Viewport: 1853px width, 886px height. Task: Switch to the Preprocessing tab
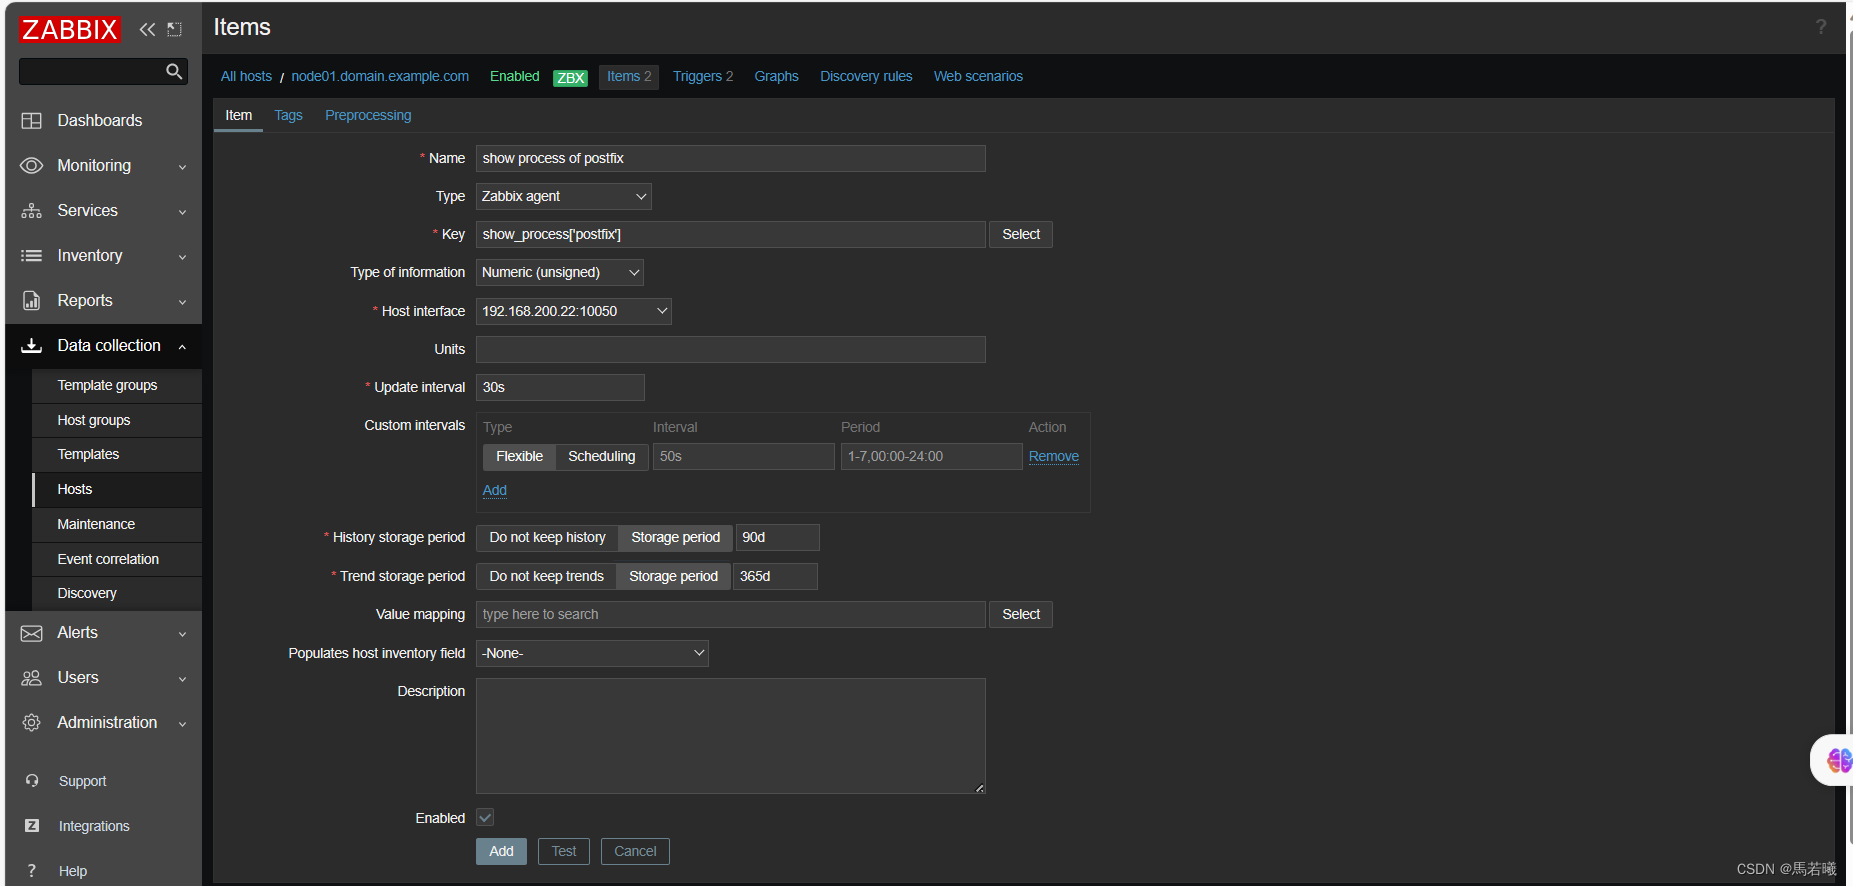point(368,115)
